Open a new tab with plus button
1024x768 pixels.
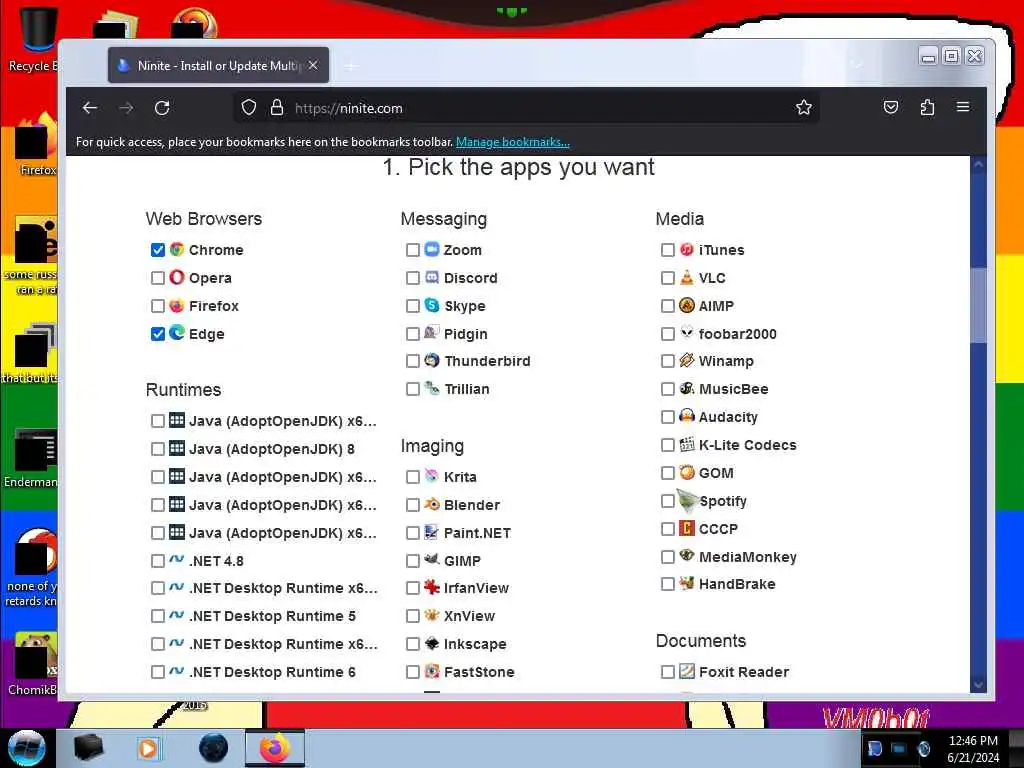(351, 66)
